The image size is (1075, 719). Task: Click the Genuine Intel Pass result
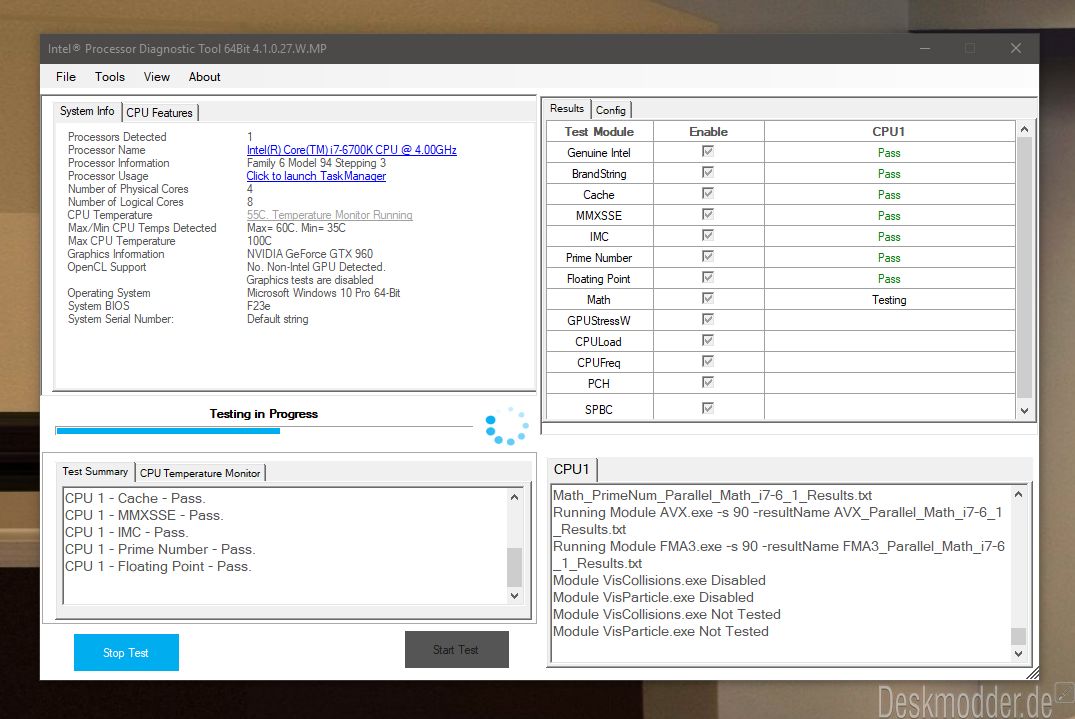point(889,153)
